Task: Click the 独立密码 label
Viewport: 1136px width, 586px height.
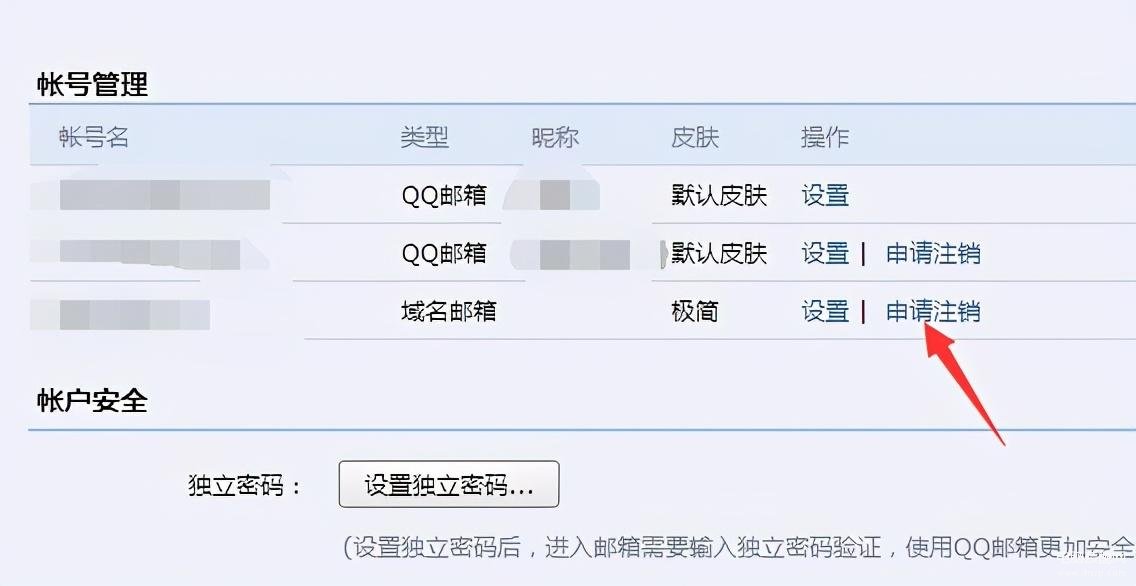Action: click(x=245, y=485)
